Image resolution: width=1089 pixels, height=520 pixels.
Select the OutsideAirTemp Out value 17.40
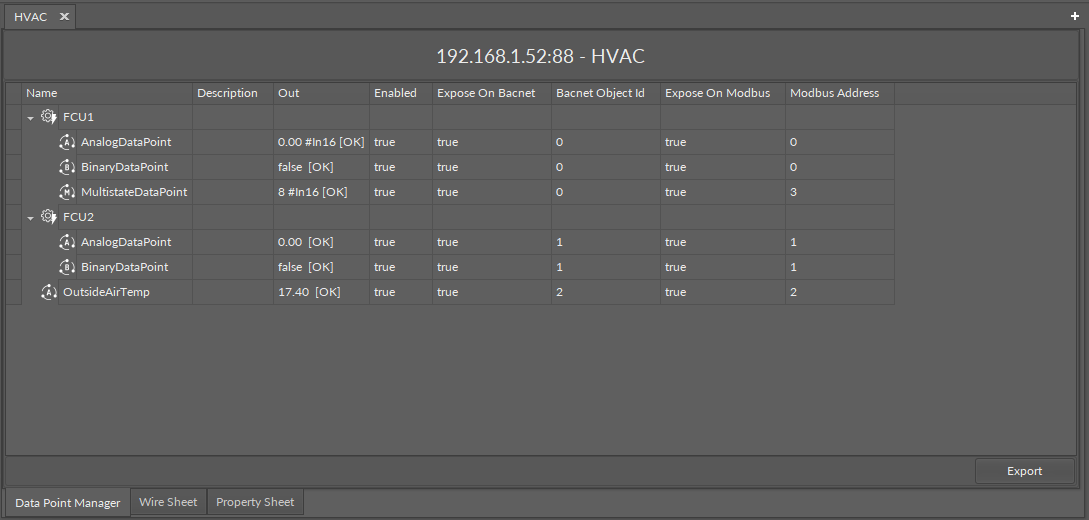(x=309, y=292)
